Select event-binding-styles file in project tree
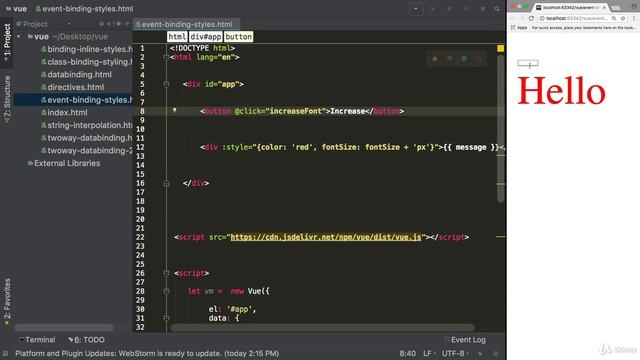The image size is (640, 360). 87,100
